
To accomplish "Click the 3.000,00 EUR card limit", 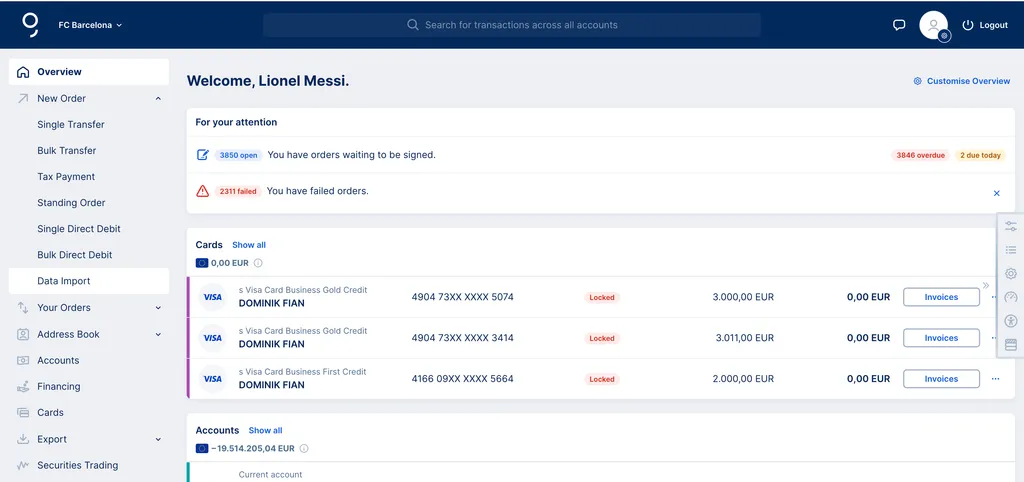I will pos(743,297).
